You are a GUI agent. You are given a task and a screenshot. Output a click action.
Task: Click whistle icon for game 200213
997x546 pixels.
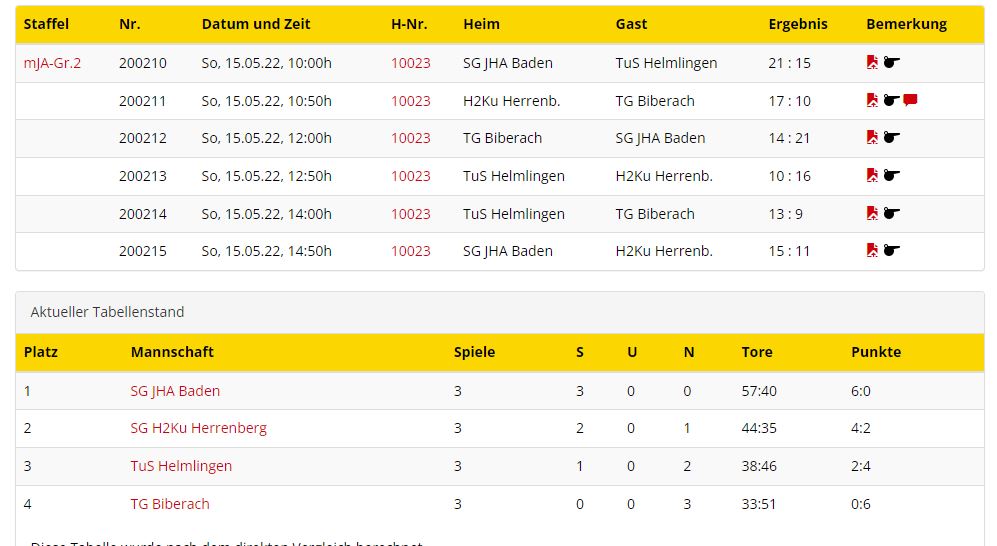pos(891,175)
